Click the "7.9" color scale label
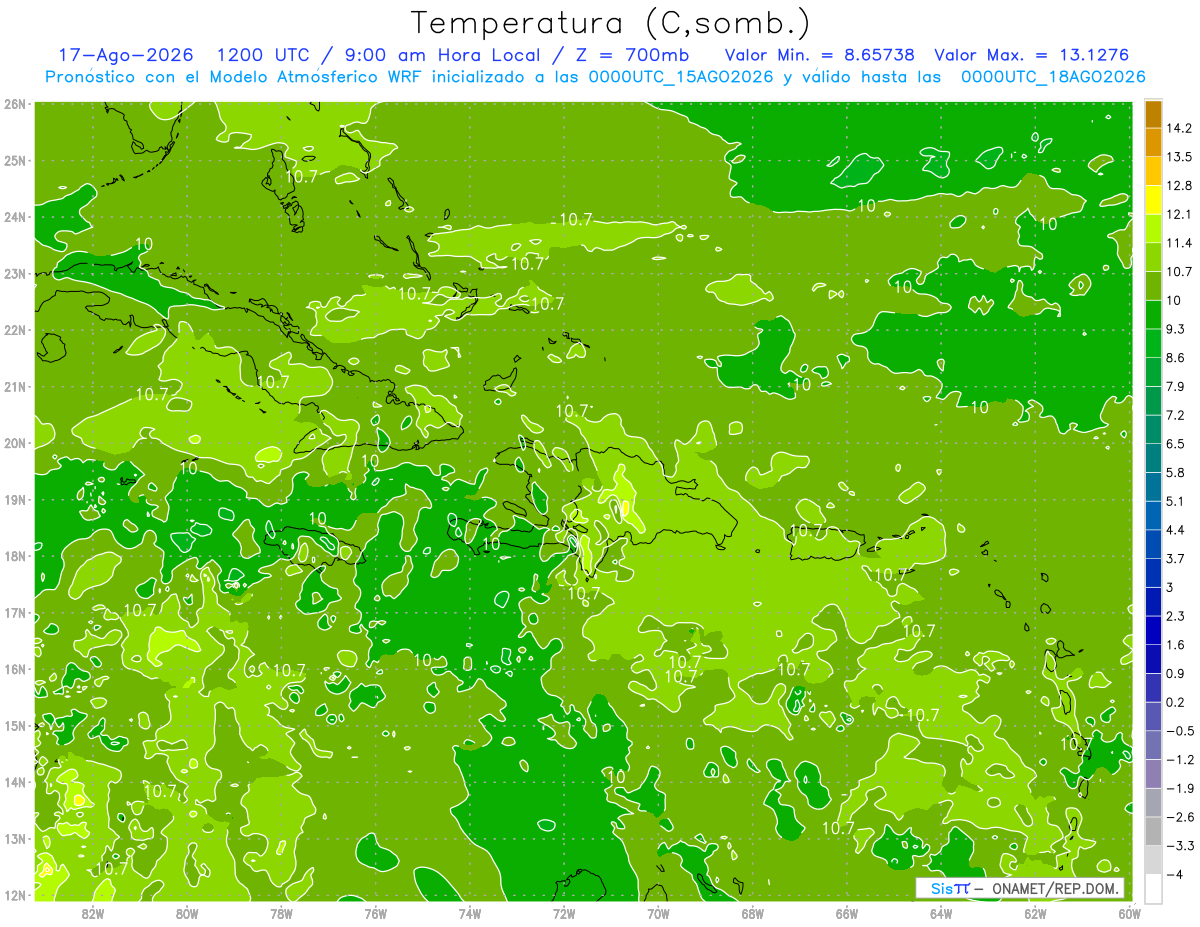 (1175, 386)
